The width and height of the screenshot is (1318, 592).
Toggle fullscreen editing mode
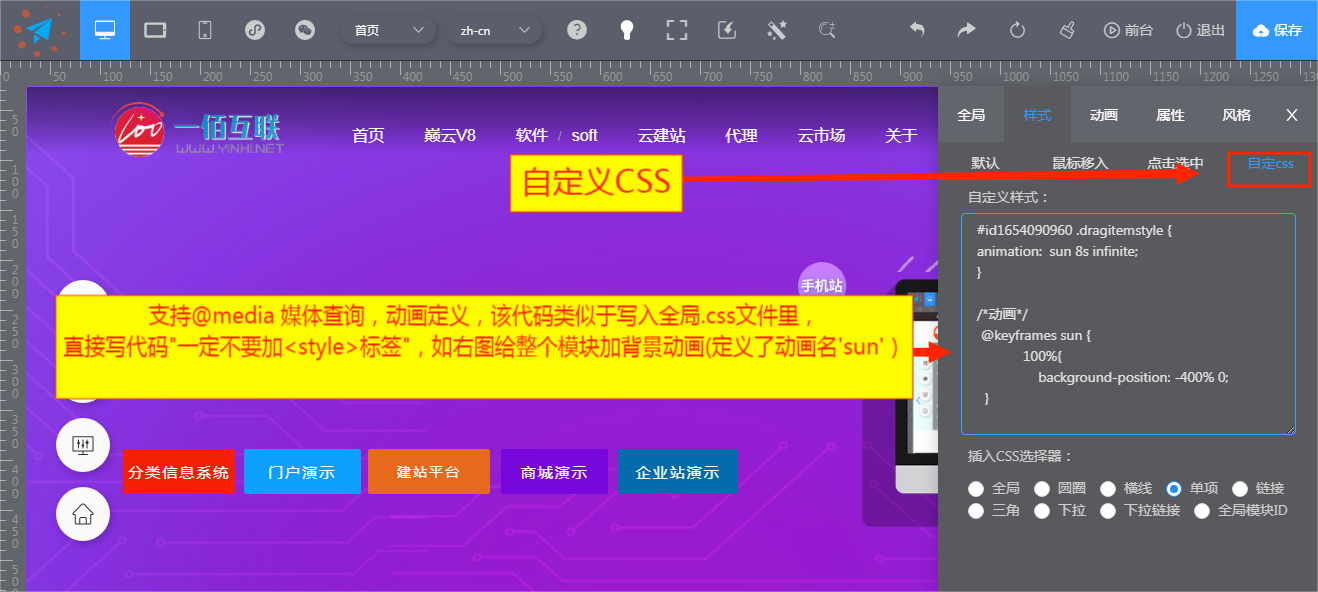pyautogui.click(x=677, y=30)
